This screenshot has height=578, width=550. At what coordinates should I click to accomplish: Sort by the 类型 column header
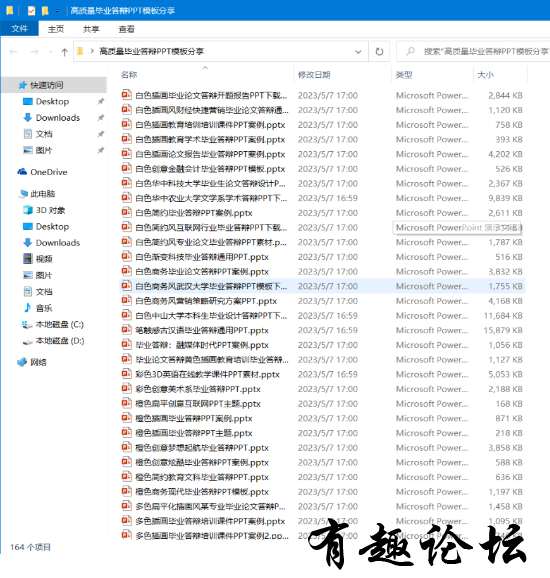[x=404, y=75]
